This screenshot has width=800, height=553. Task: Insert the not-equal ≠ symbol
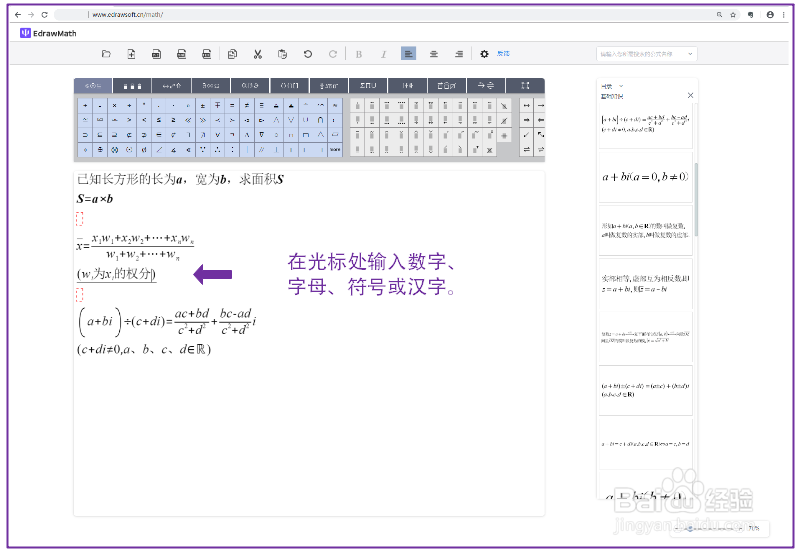coord(247,106)
